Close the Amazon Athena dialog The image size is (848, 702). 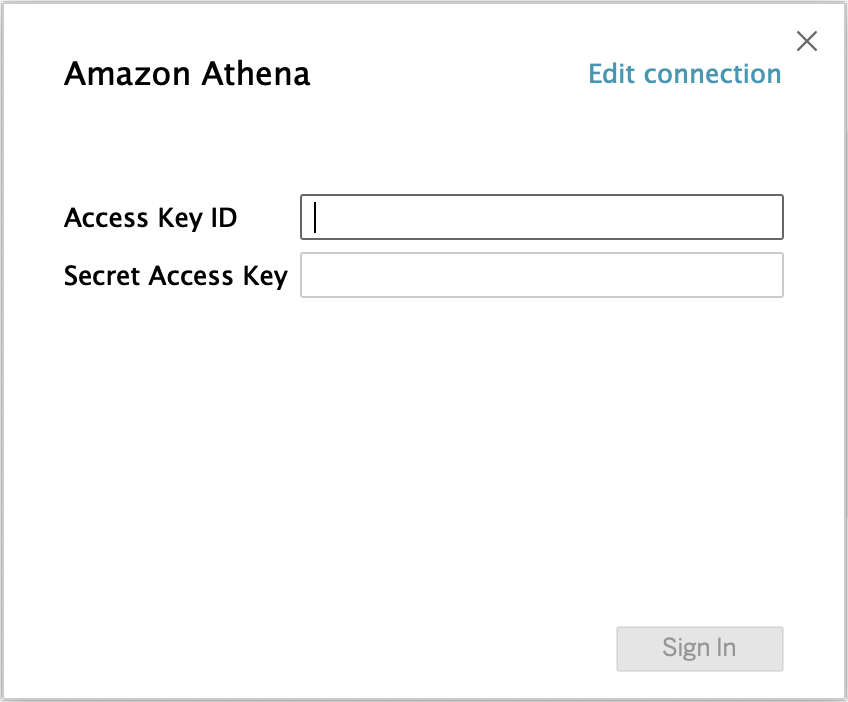pos(806,41)
